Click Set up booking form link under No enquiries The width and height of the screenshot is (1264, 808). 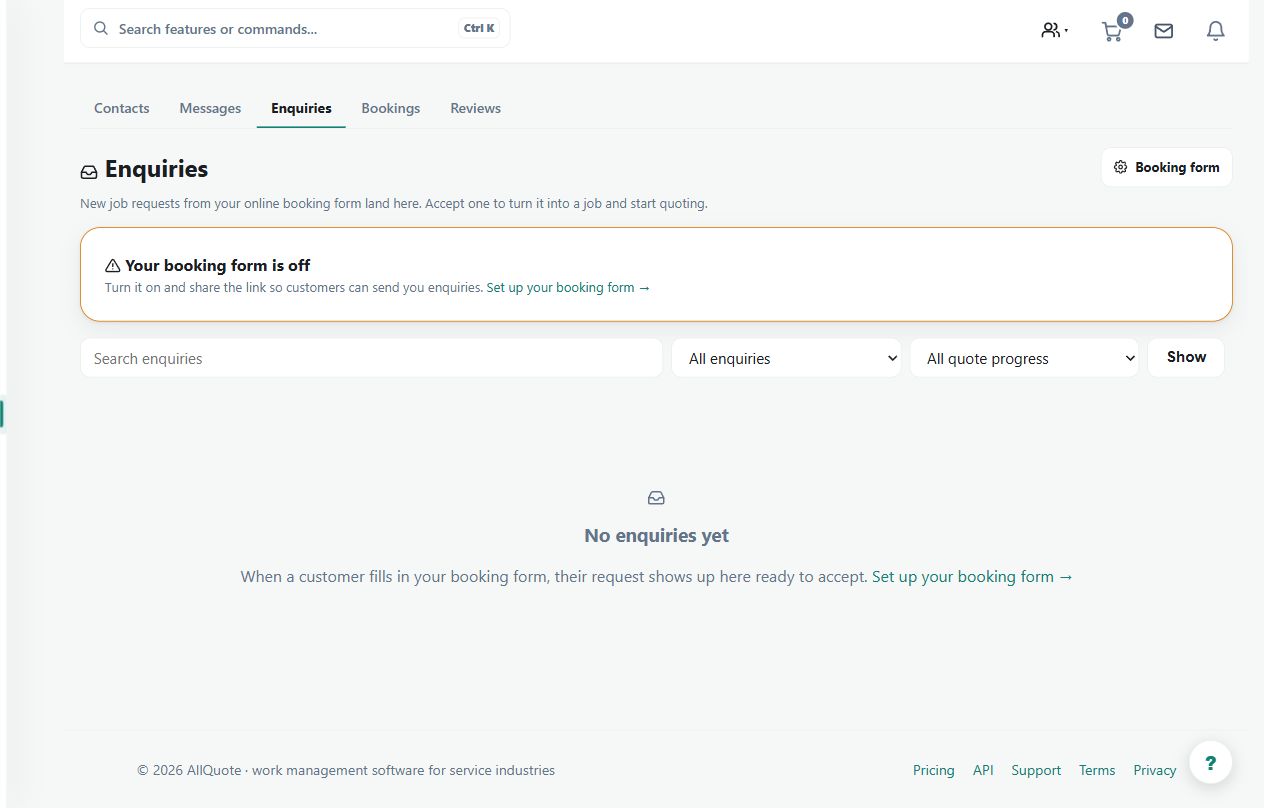click(972, 577)
